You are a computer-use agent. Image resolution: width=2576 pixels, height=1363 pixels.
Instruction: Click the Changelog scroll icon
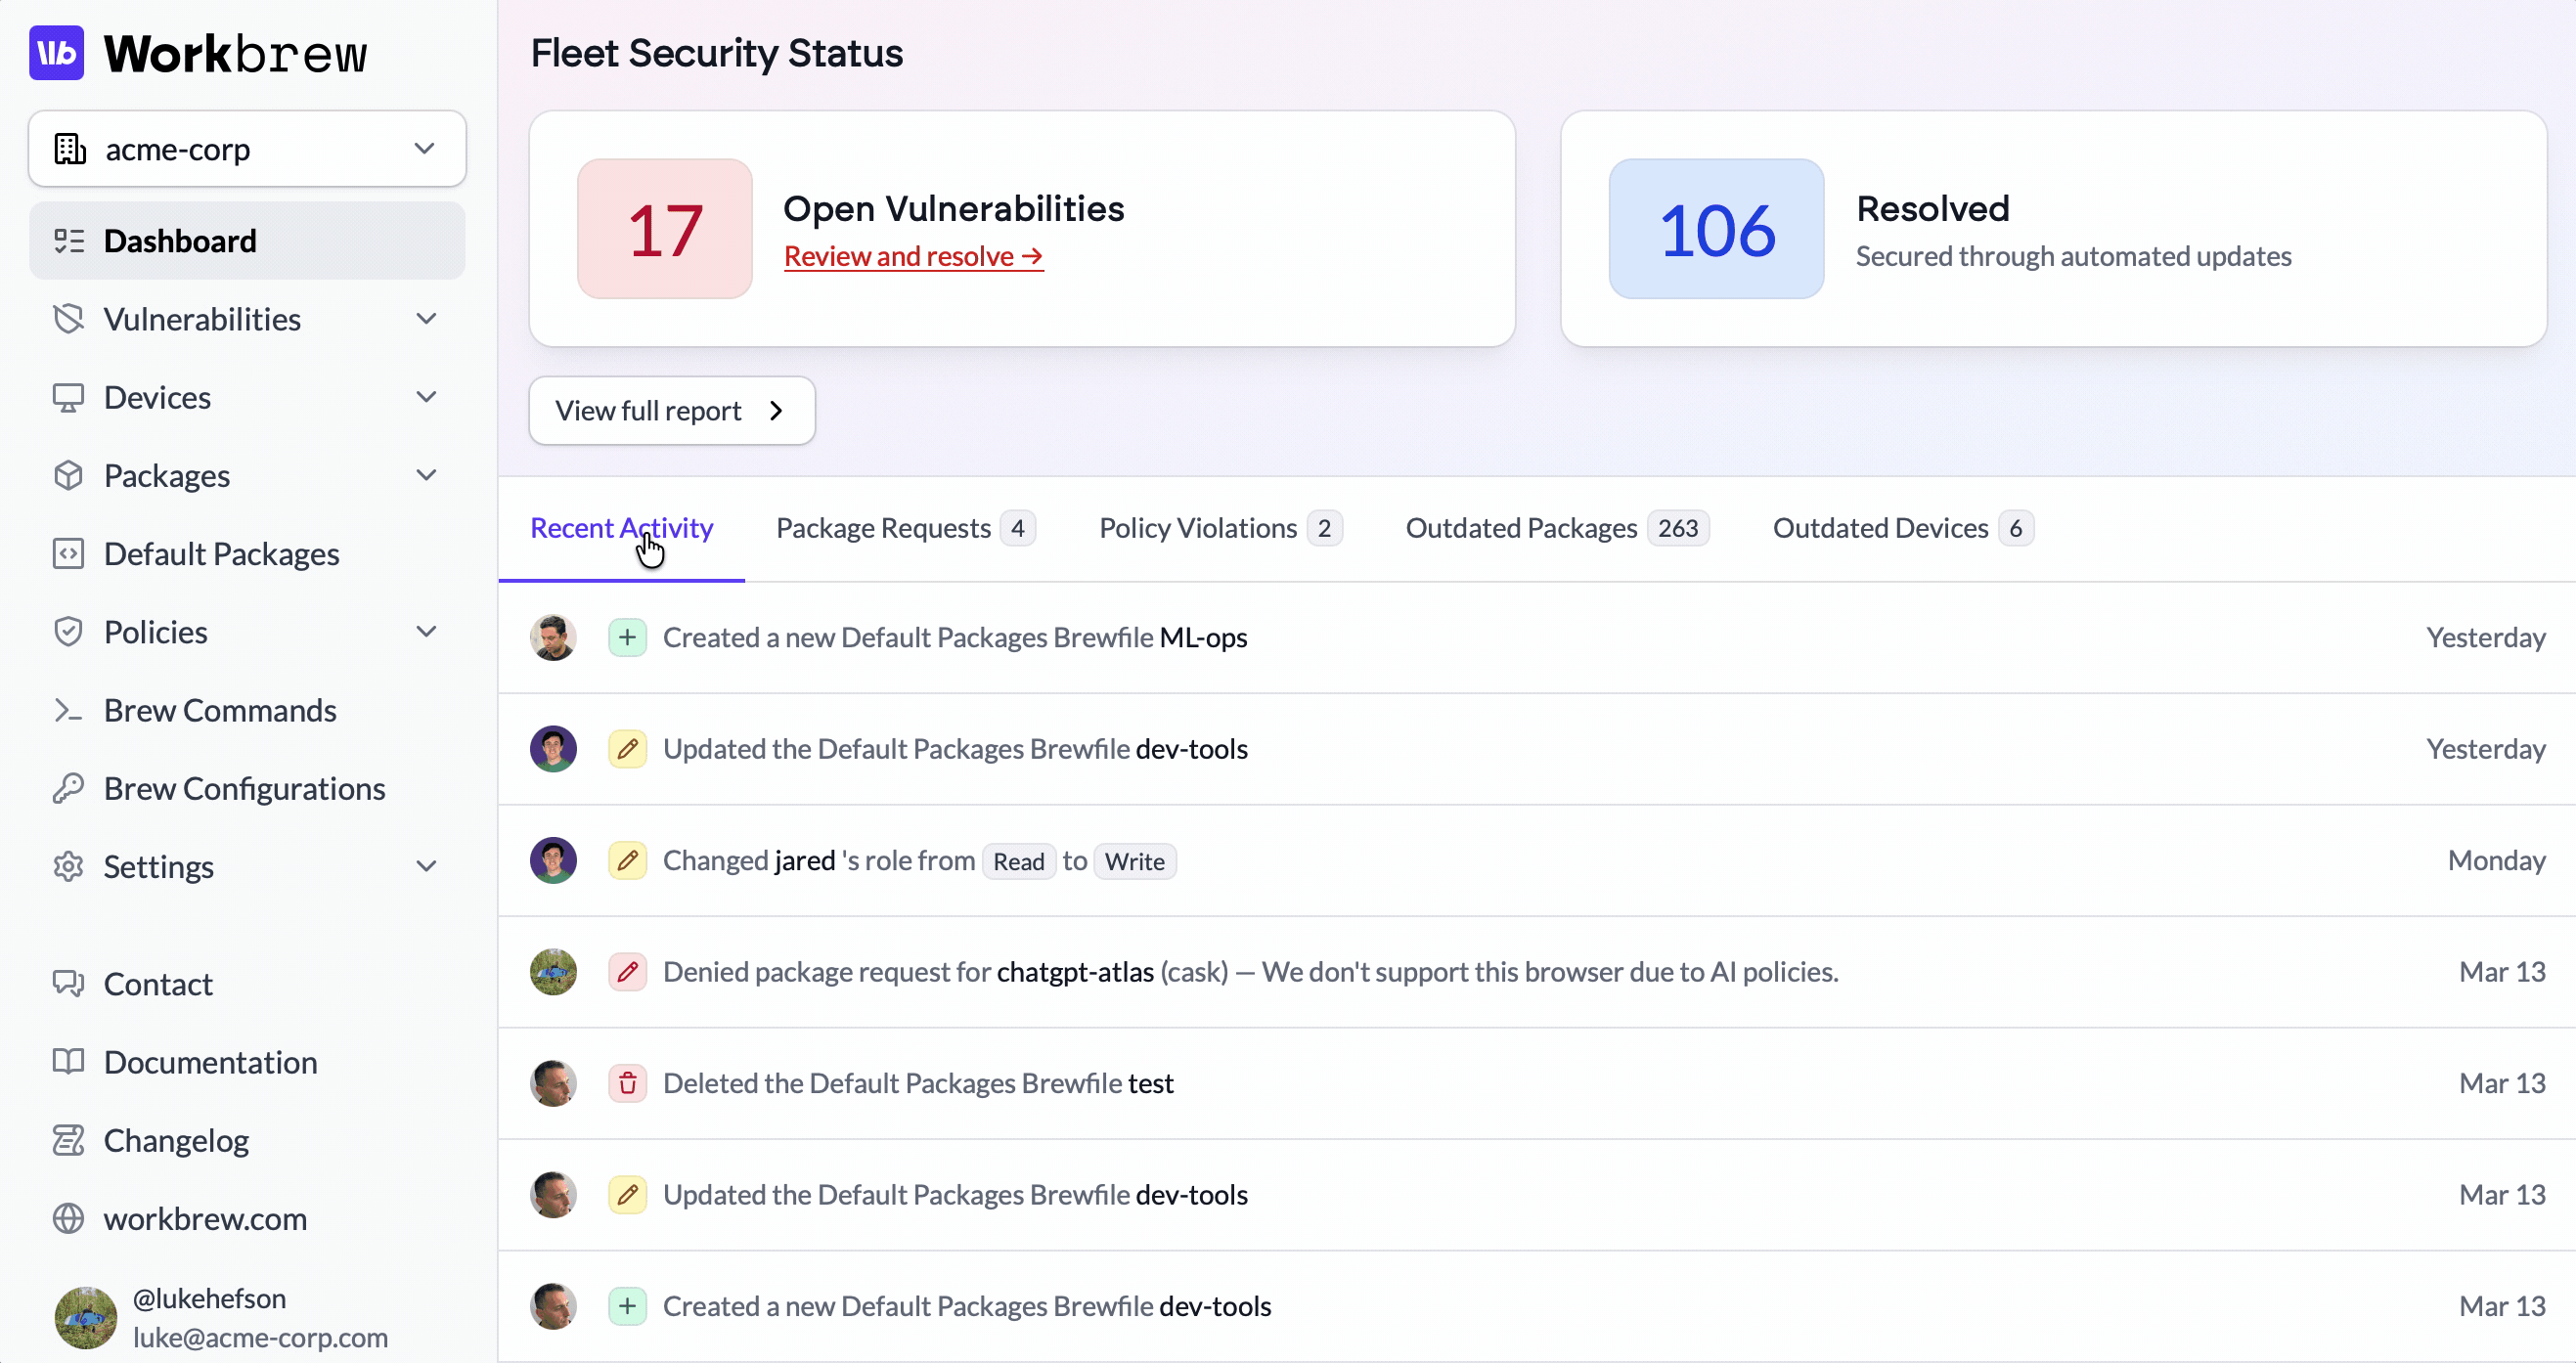point(68,1141)
